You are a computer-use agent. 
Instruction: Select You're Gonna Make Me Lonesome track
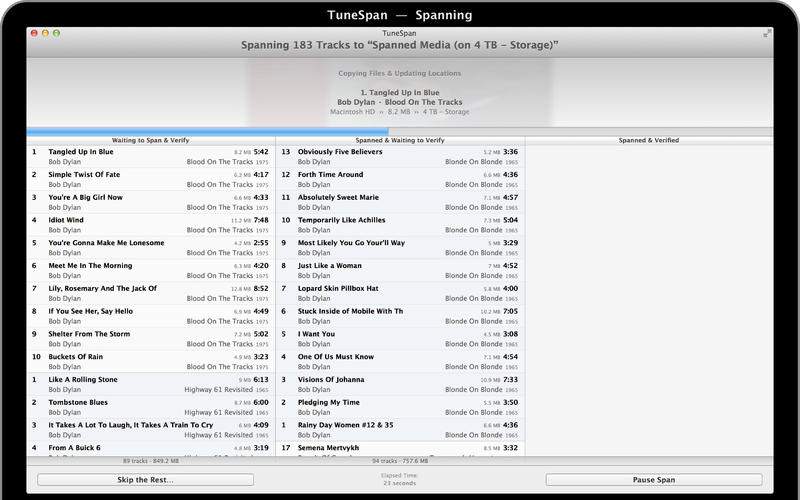click(151, 247)
